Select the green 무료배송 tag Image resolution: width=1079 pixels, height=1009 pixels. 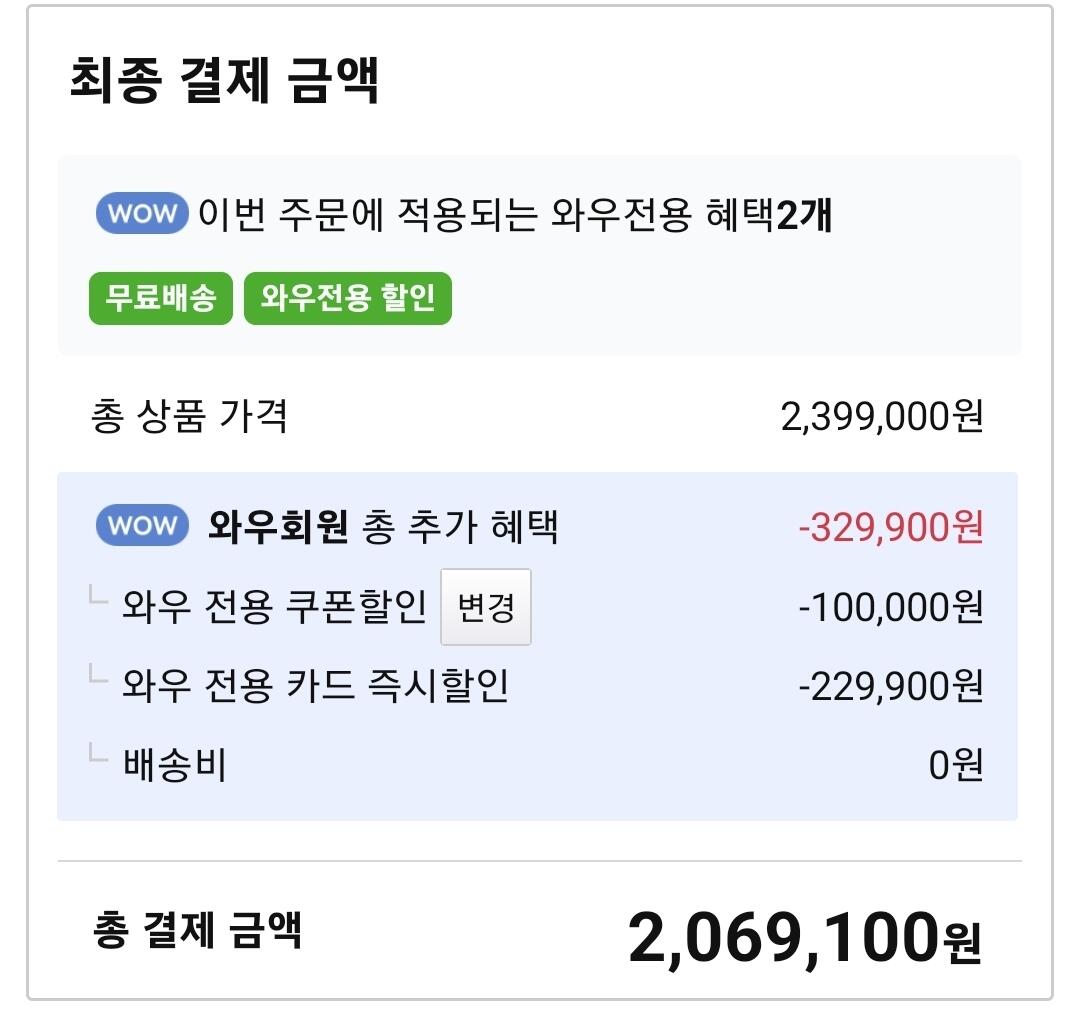[x=161, y=298]
